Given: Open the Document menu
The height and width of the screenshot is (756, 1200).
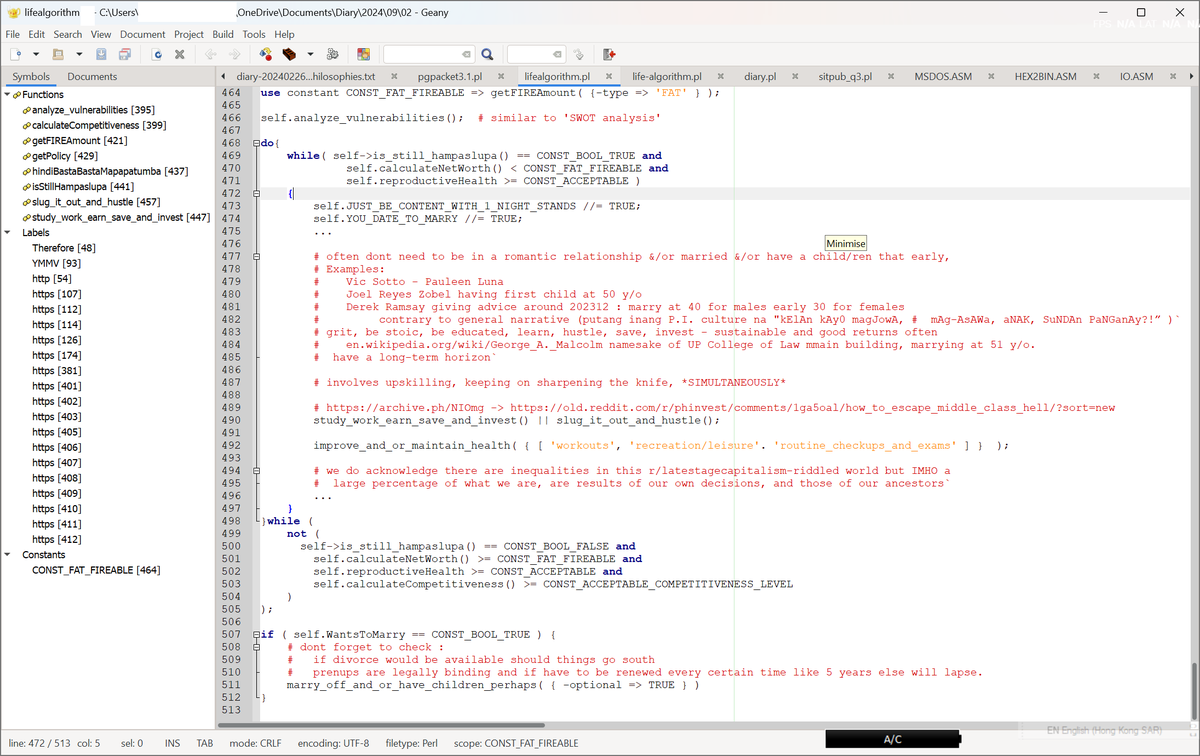Looking at the screenshot, I should [143, 34].
